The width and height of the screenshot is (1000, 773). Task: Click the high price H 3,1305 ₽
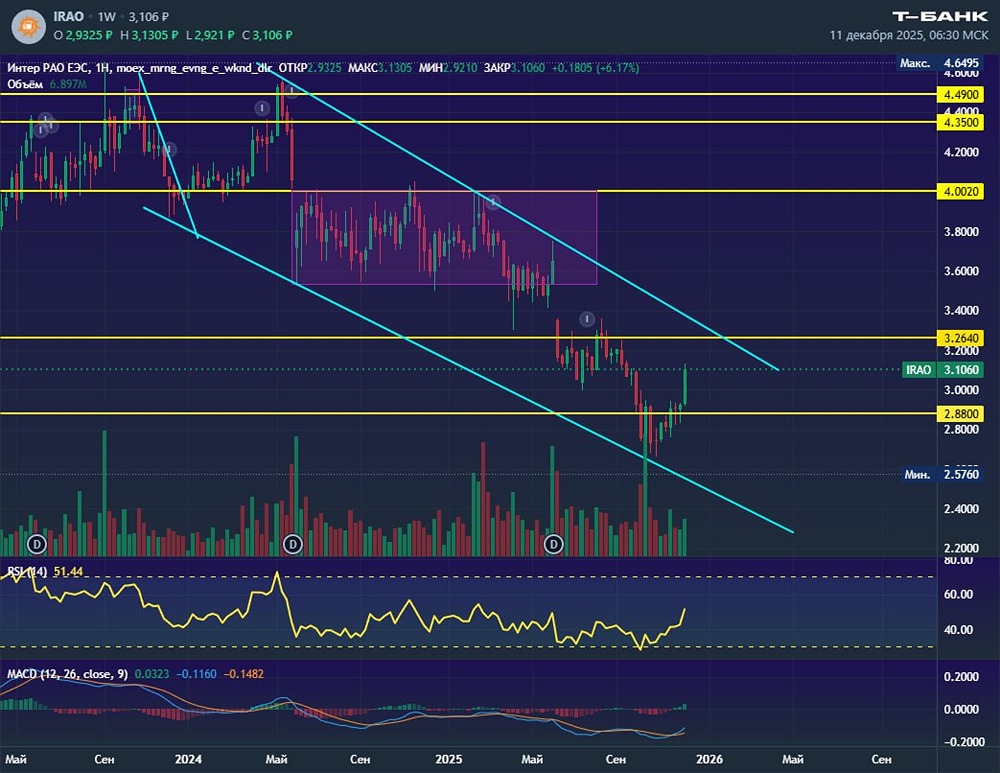click(x=149, y=35)
